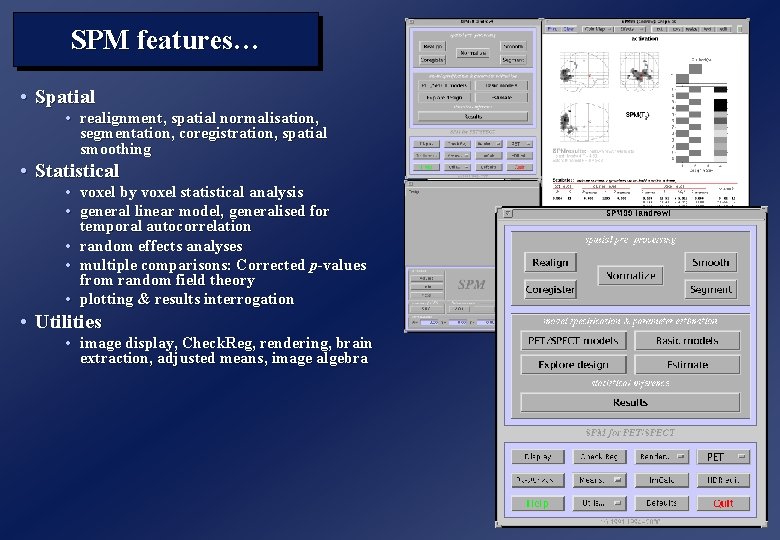The image size is (780, 540).
Task: Open the Render dropdown in large SPM99 window
Action: pos(662,456)
